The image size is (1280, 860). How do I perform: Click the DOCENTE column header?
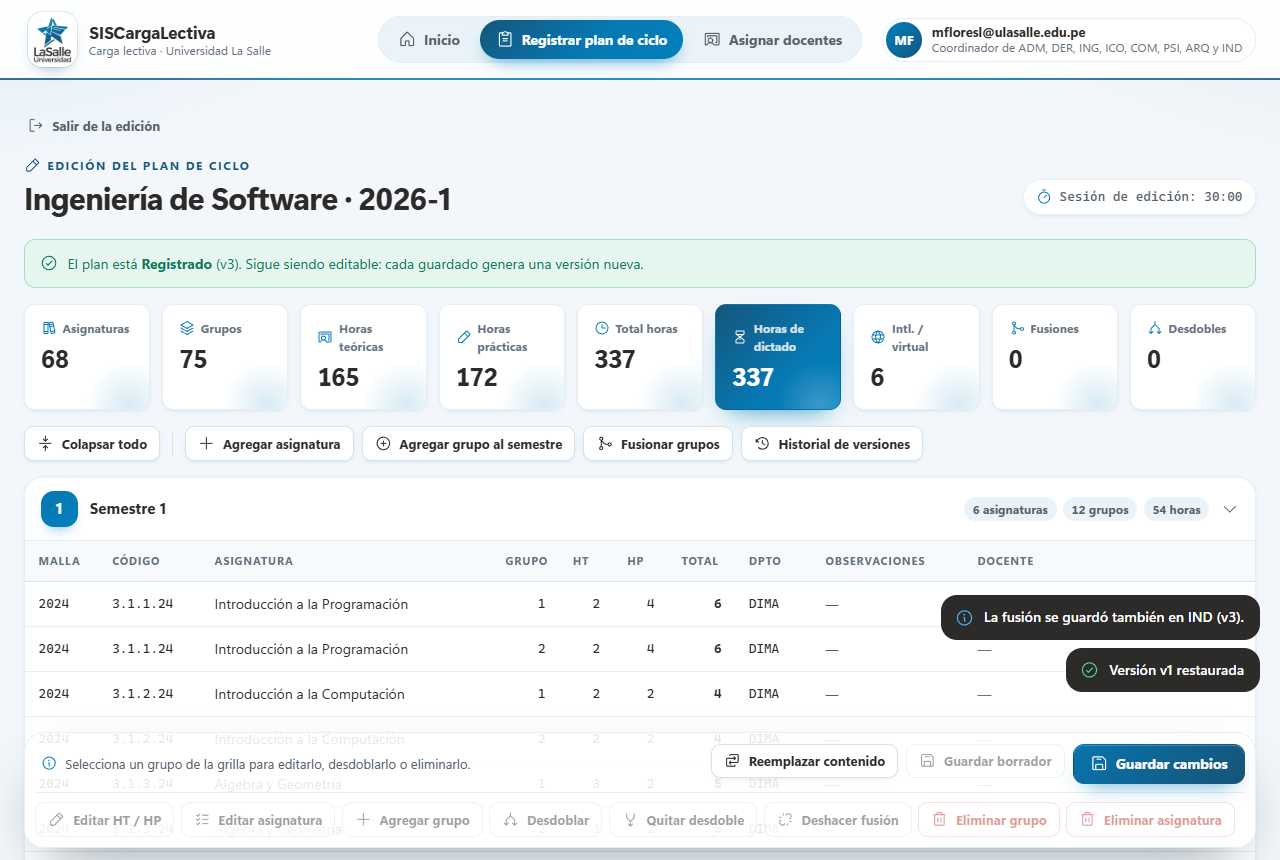(1006, 561)
